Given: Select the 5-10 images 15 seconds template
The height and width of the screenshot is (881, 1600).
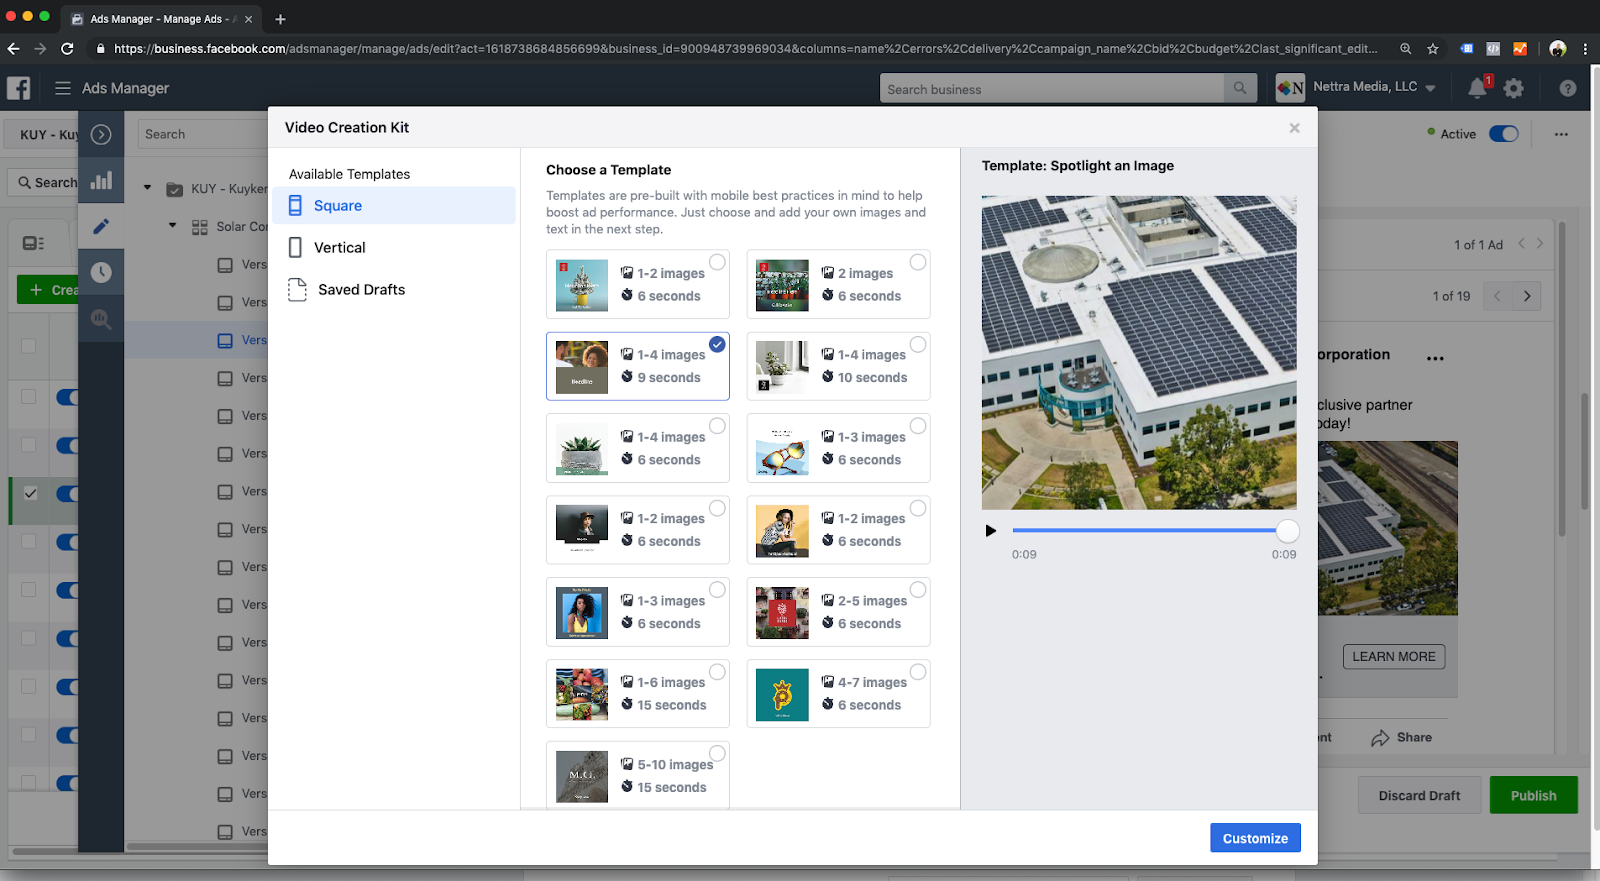Looking at the screenshot, I should (638, 775).
